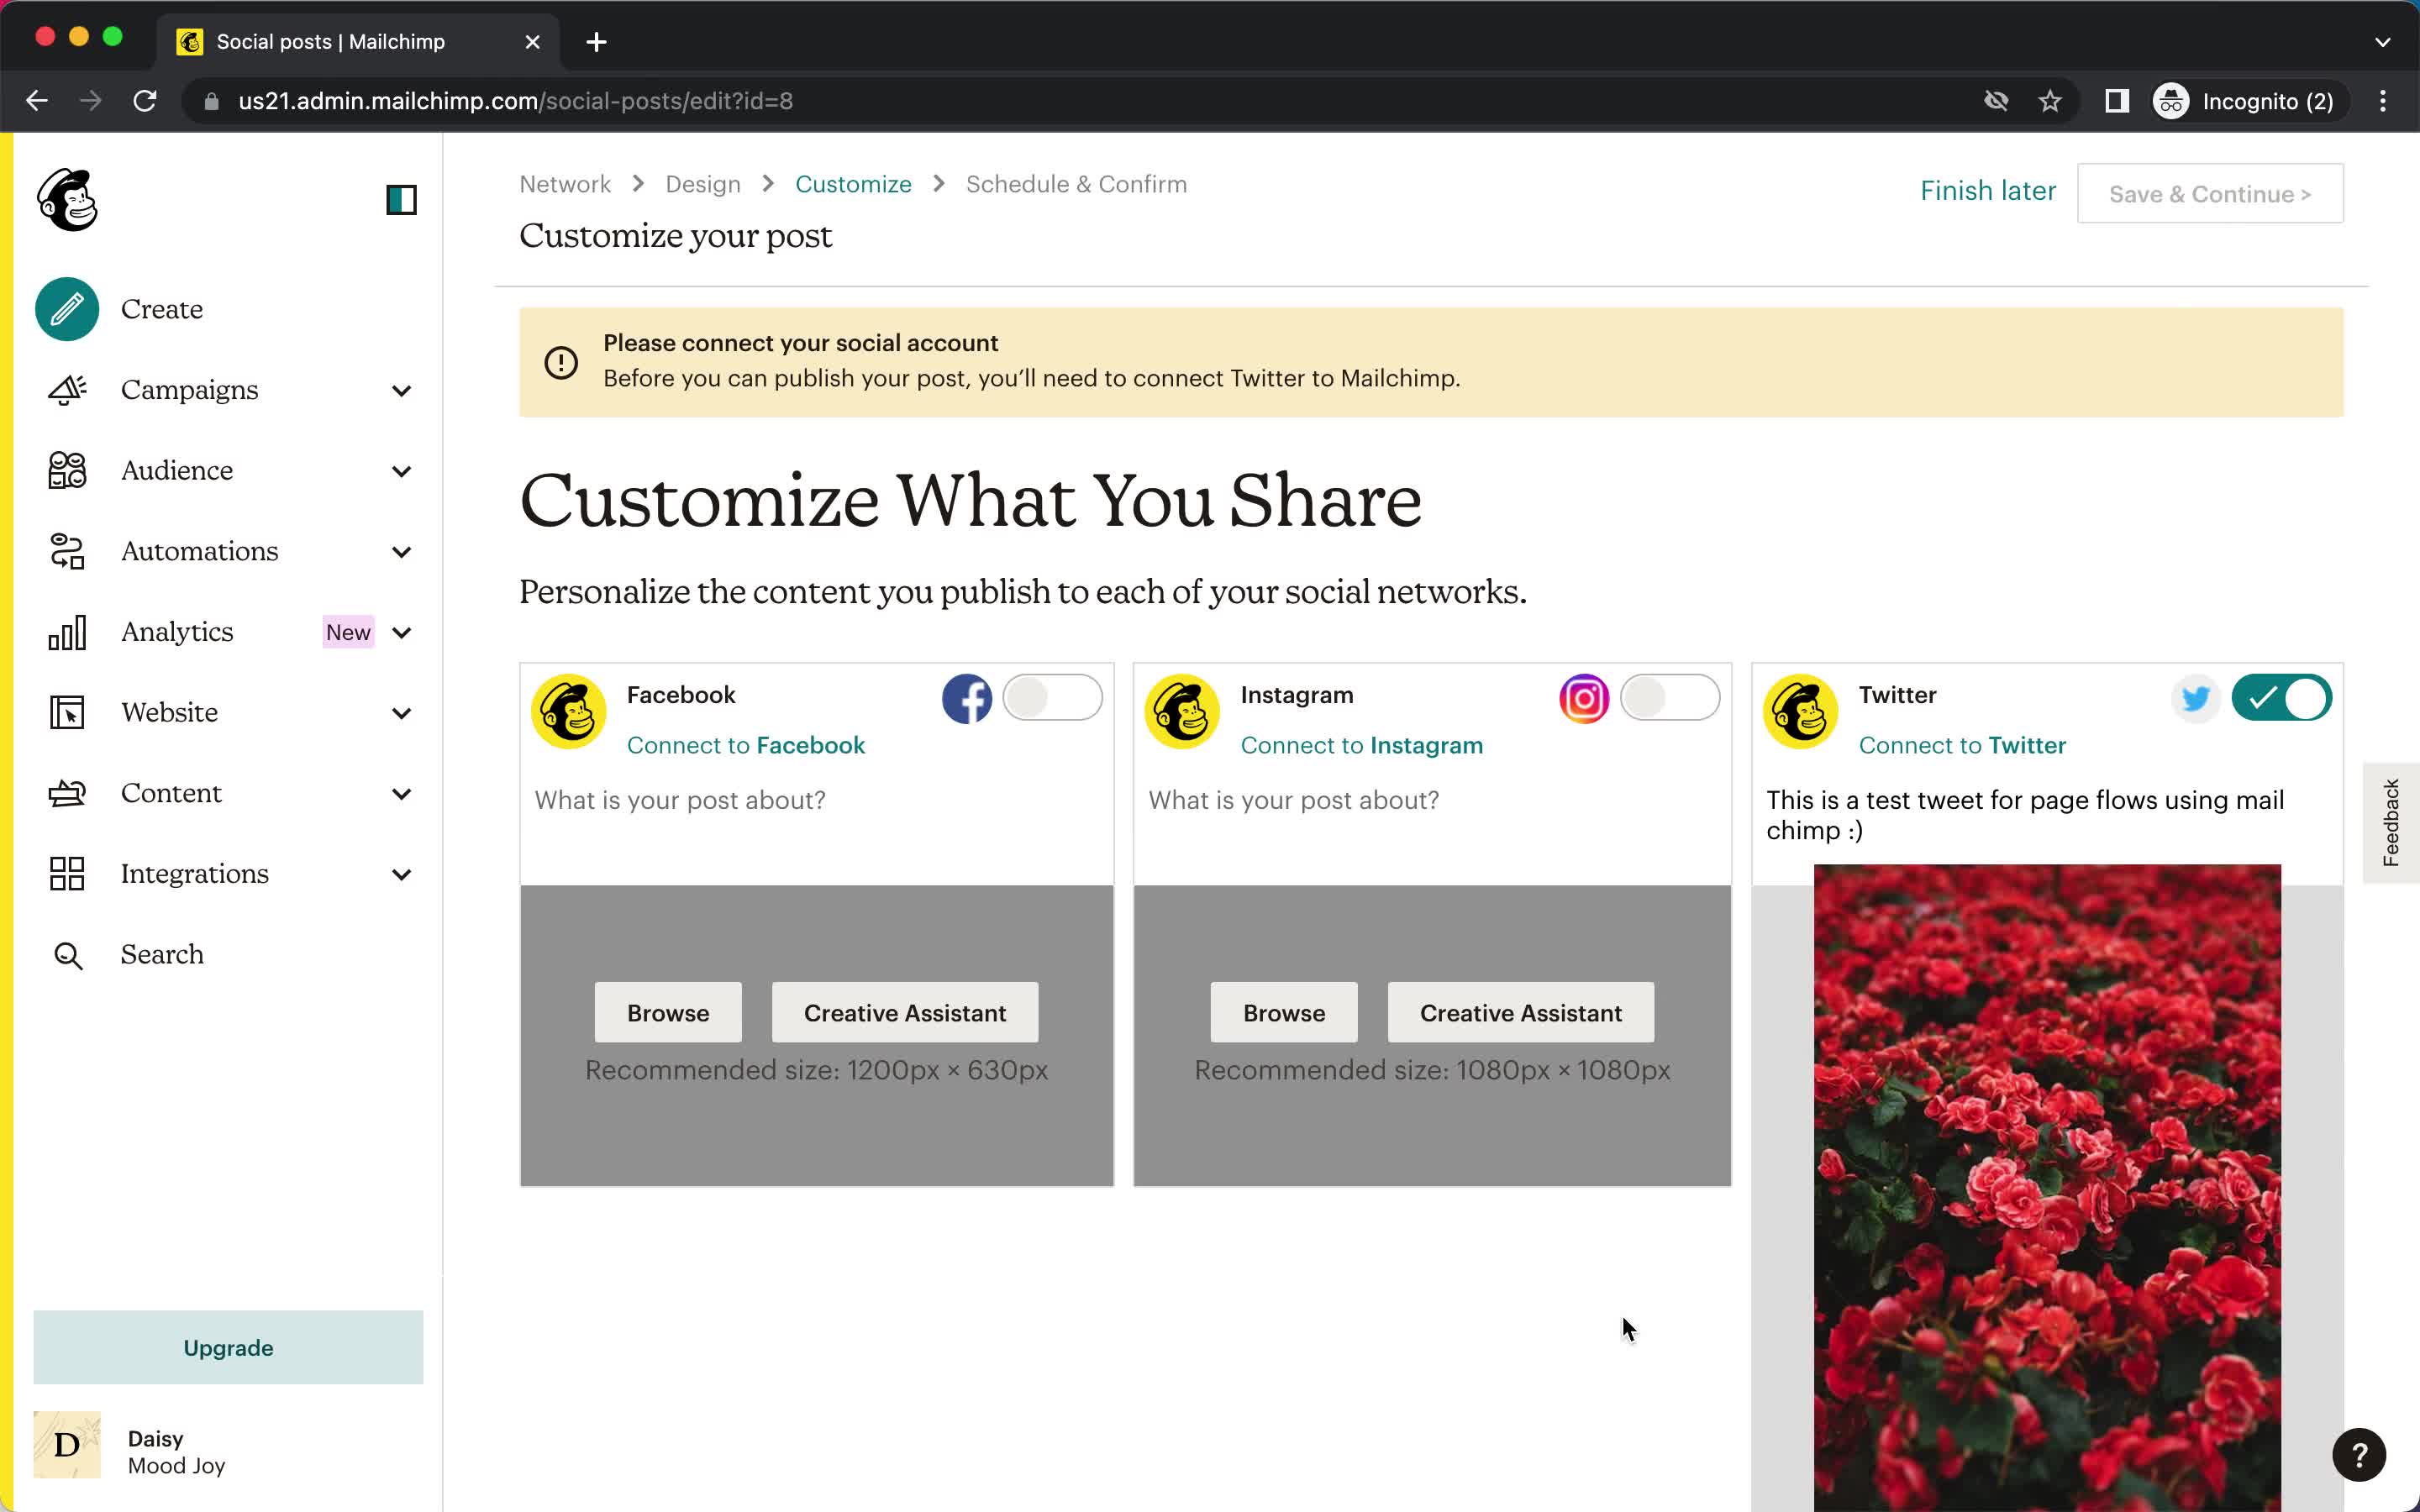Toggle the Twitter switch on

click(2282, 696)
